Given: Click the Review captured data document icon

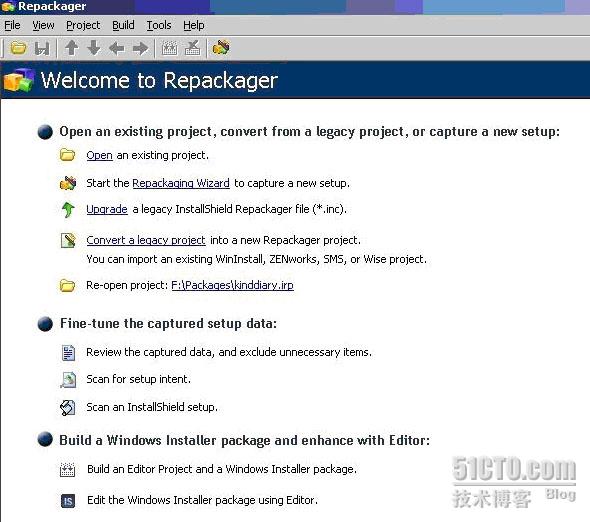Looking at the screenshot, I should click(x=68, y=353).
